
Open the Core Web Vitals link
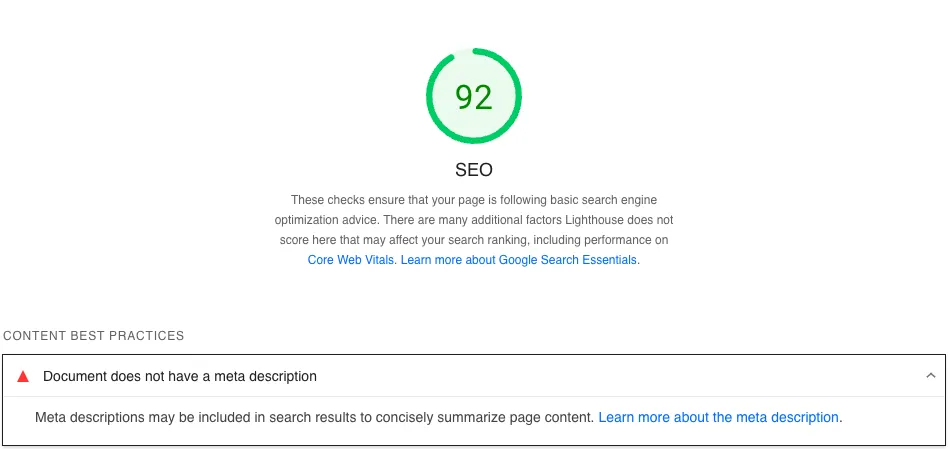point(352,260)
